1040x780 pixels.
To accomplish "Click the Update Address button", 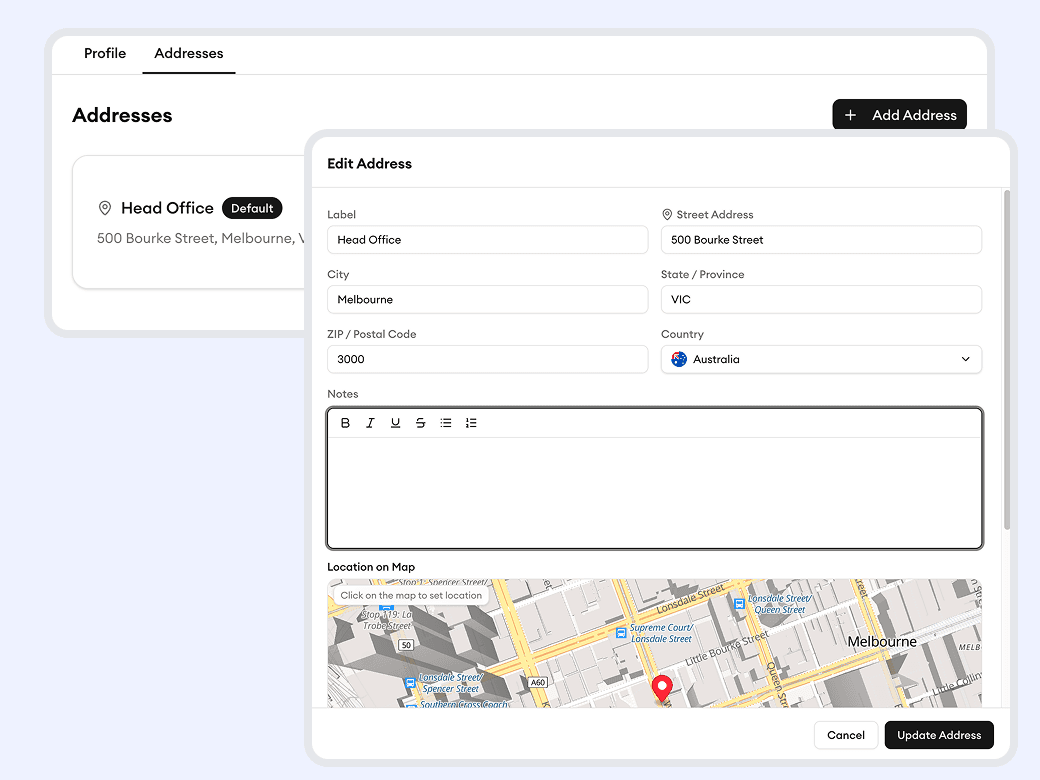I will click(x=939, y=735).
